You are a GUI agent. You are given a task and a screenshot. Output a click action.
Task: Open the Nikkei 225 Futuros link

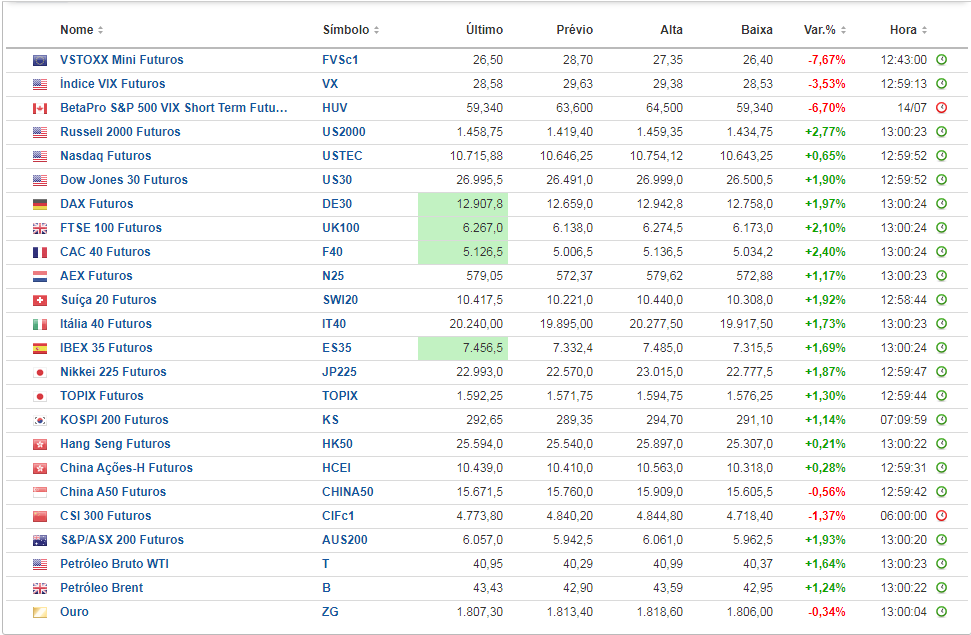tap(113, 372)
